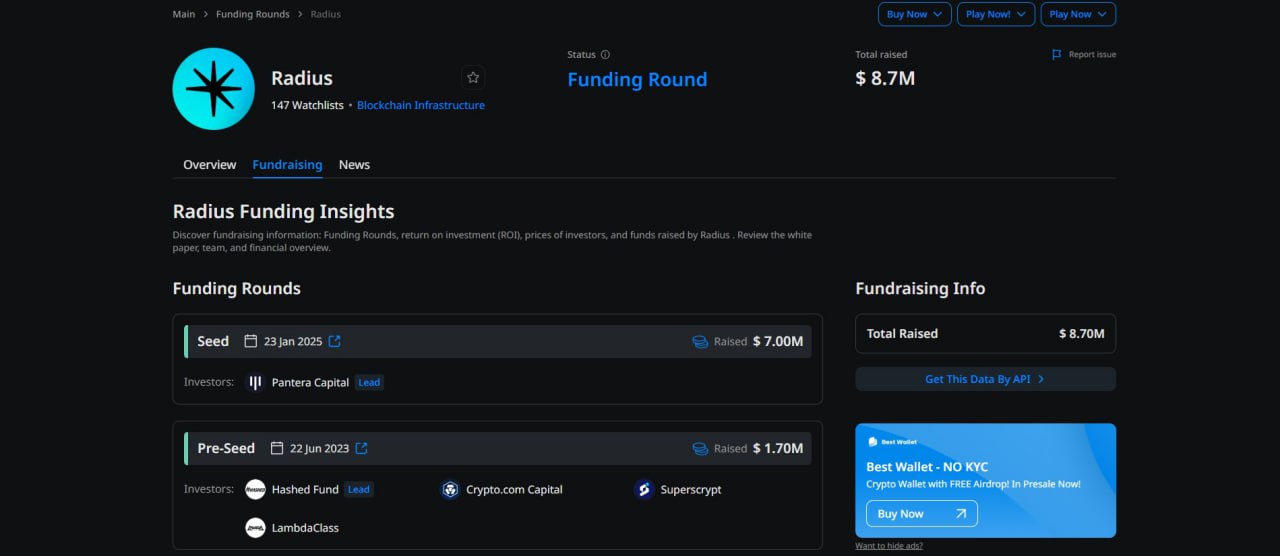
Task: Expand the Play Now! dropdown
Action: point(995,14)
